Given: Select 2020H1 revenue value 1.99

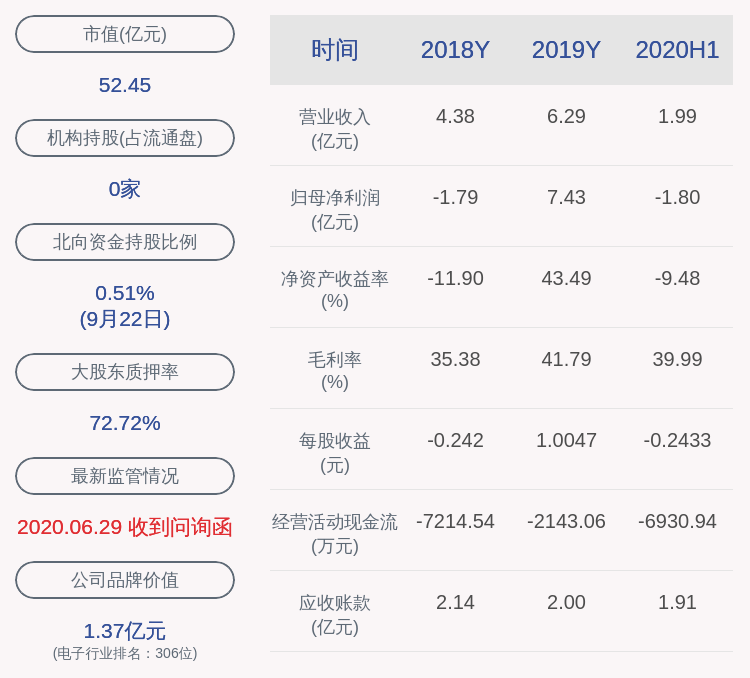Looking at the screenshot, I should [677, 117].
